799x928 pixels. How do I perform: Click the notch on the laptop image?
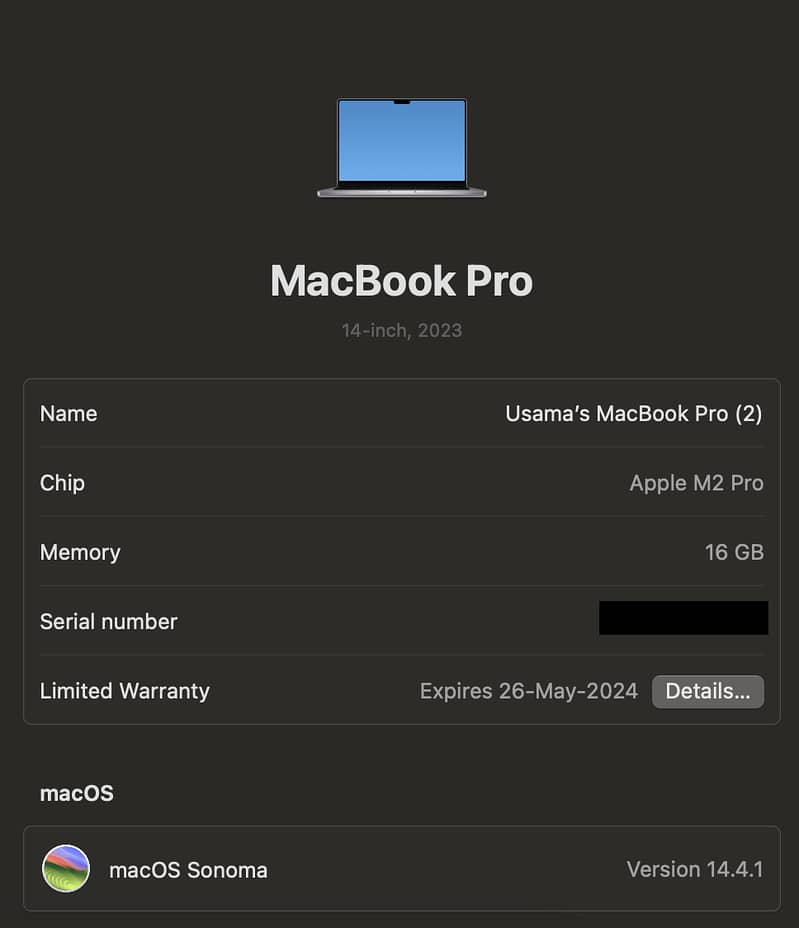(402, 102)
